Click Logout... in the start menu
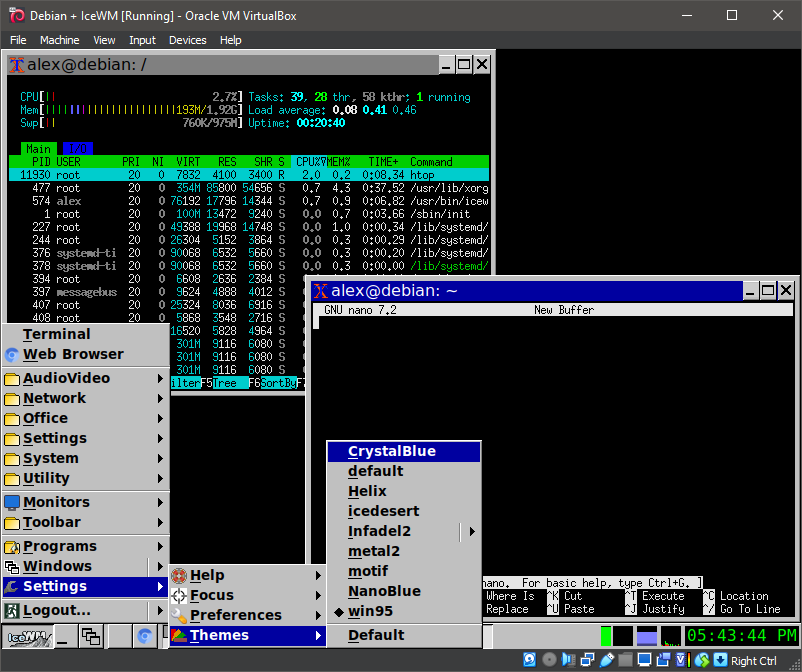 tap(57, 610)
